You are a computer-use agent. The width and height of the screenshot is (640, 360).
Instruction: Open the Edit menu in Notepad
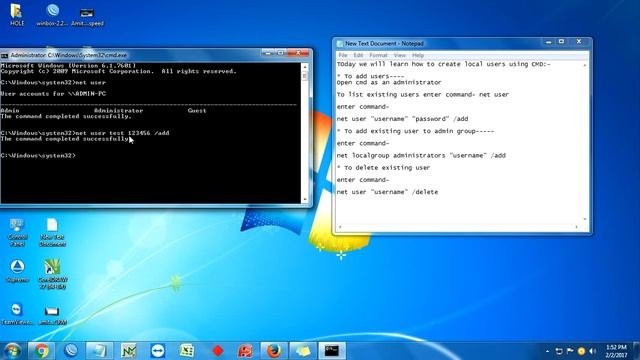pos(358,55)
